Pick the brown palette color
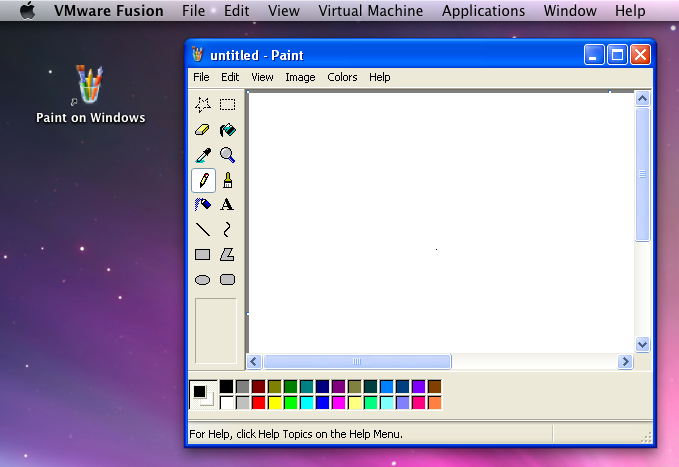 (434, 386)
